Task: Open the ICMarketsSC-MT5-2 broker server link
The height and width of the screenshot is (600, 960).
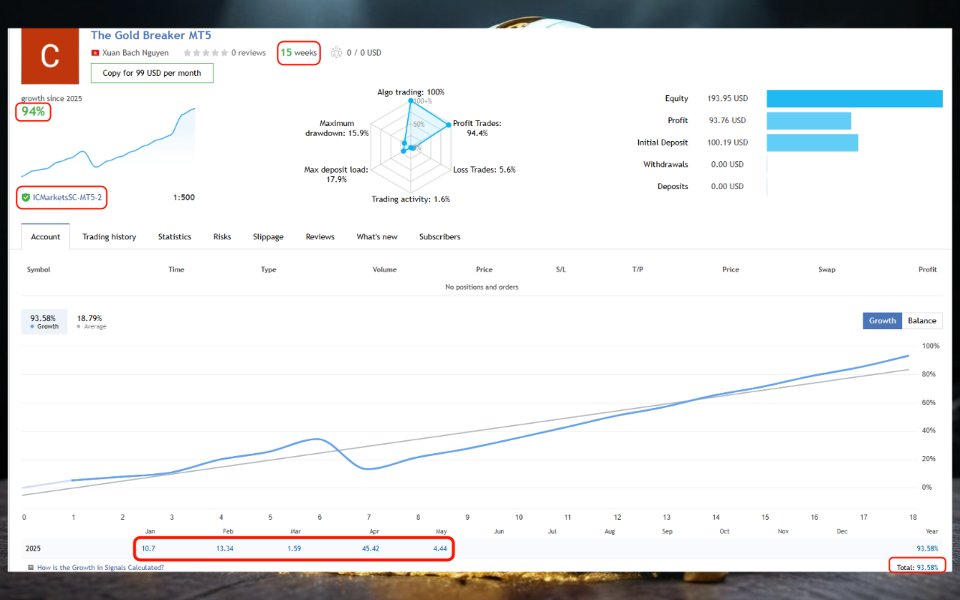Action: pos(67,197)
